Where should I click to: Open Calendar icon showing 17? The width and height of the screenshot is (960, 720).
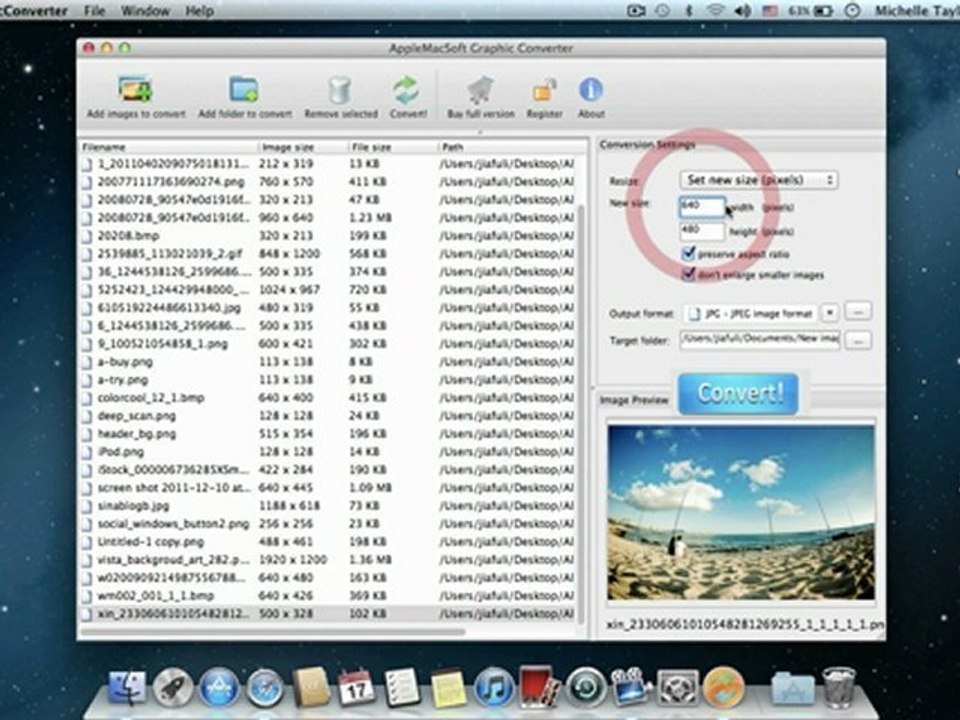(356, 688)
